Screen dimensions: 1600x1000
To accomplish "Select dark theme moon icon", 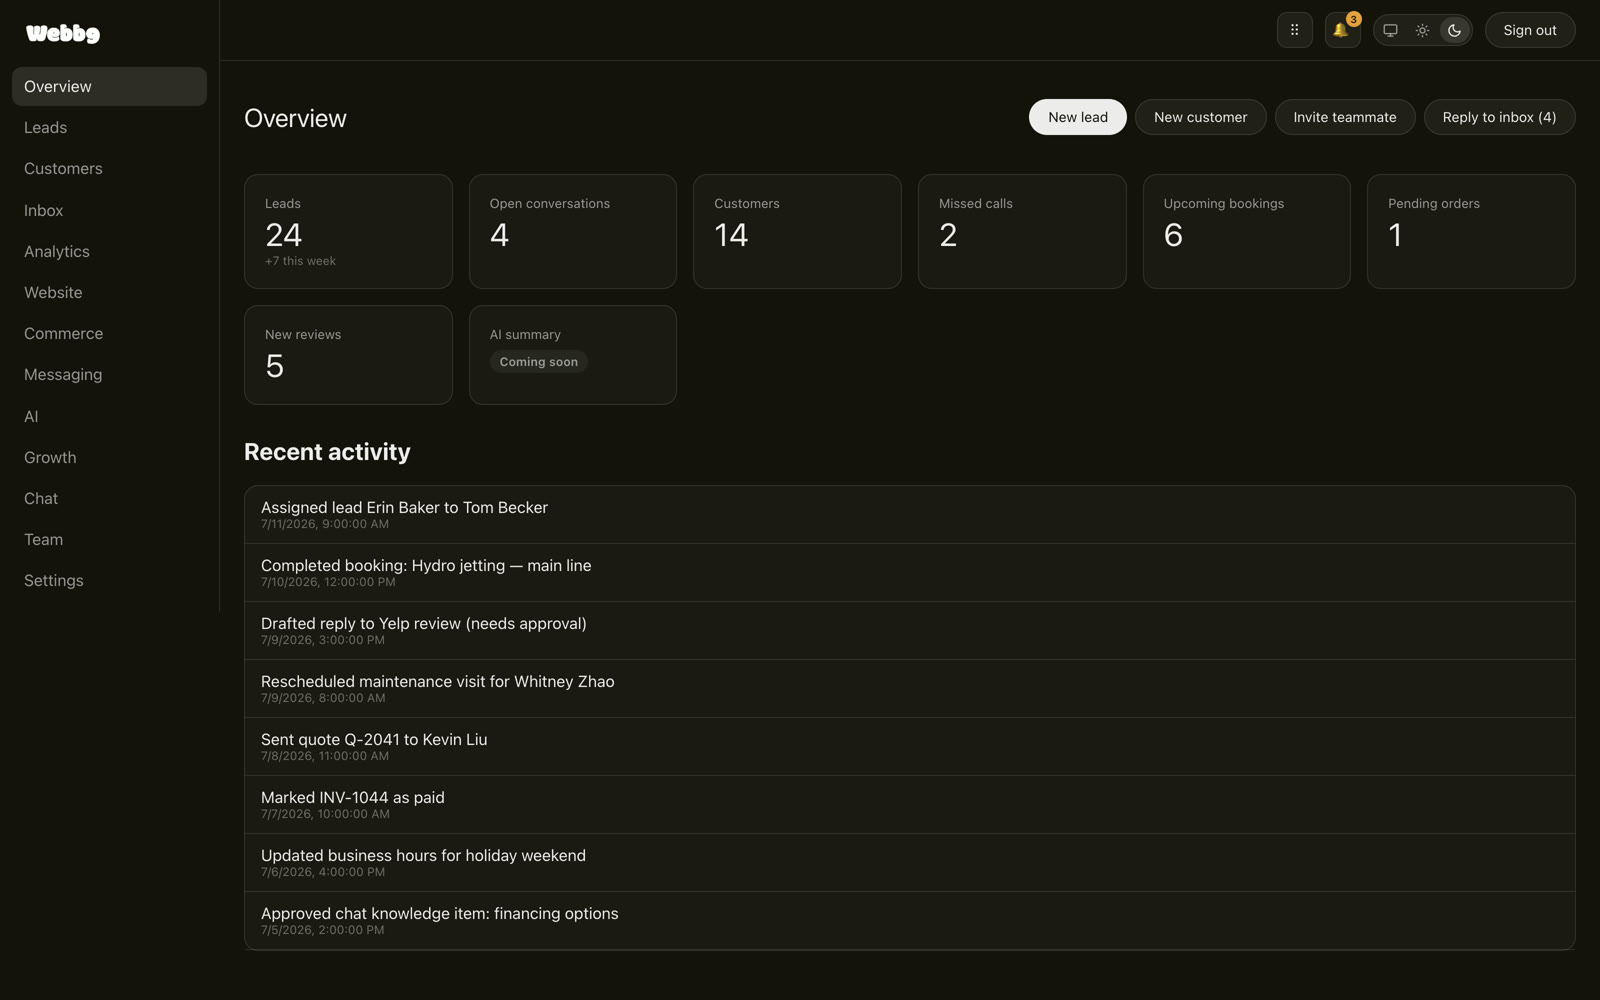I will pyautogui.click(x=1454, y=30).
